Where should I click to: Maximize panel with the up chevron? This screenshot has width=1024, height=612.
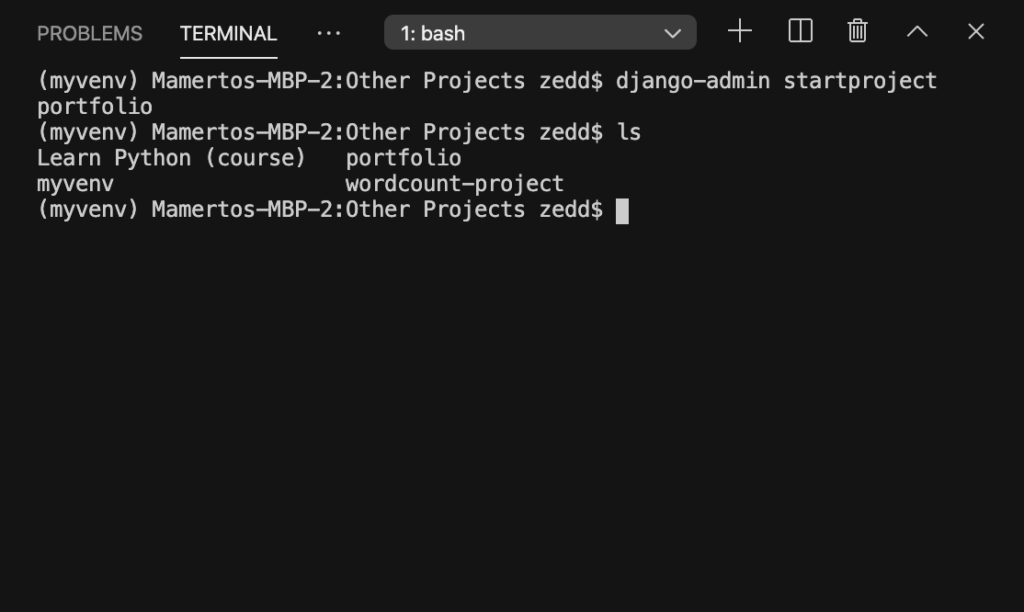click(x=917, y=31)
